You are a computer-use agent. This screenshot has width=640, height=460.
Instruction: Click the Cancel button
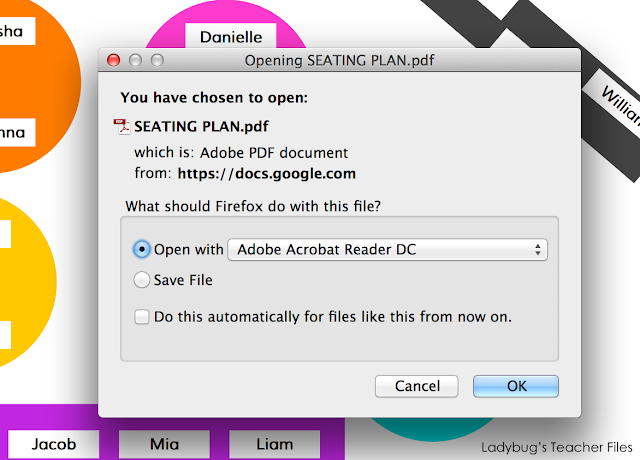tap(417, 386)
